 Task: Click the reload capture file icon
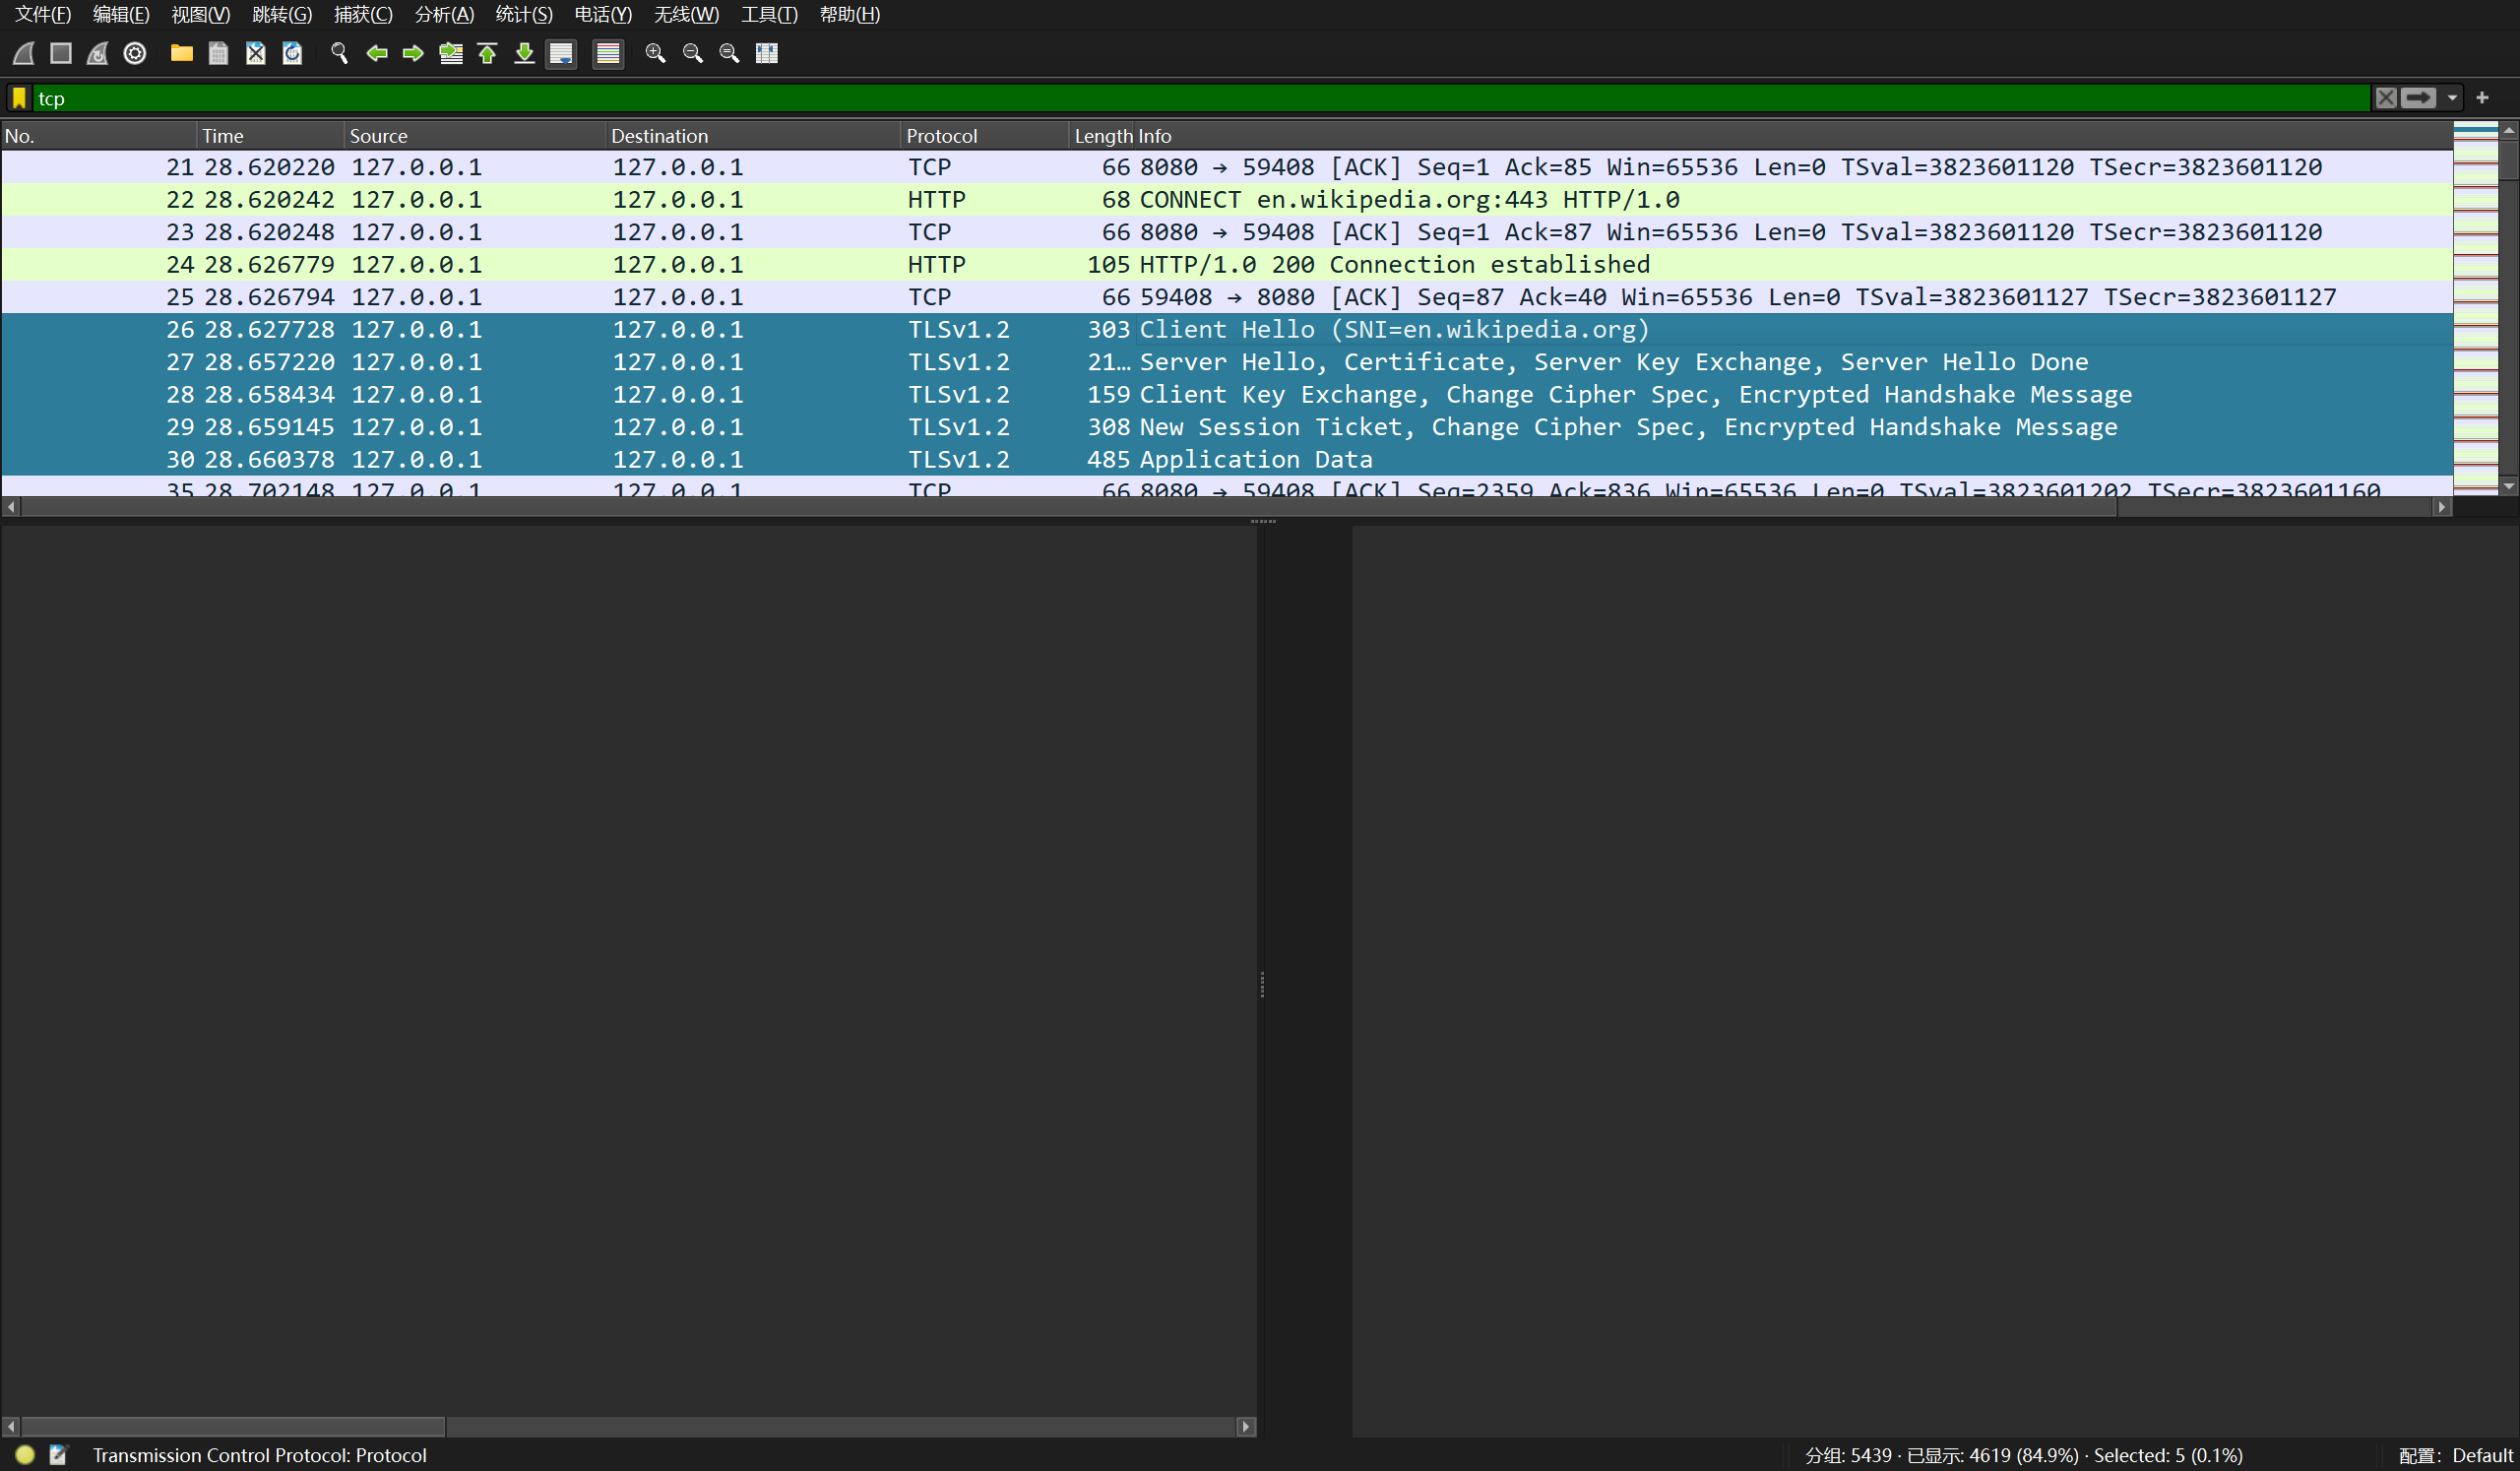pos(292,53)
